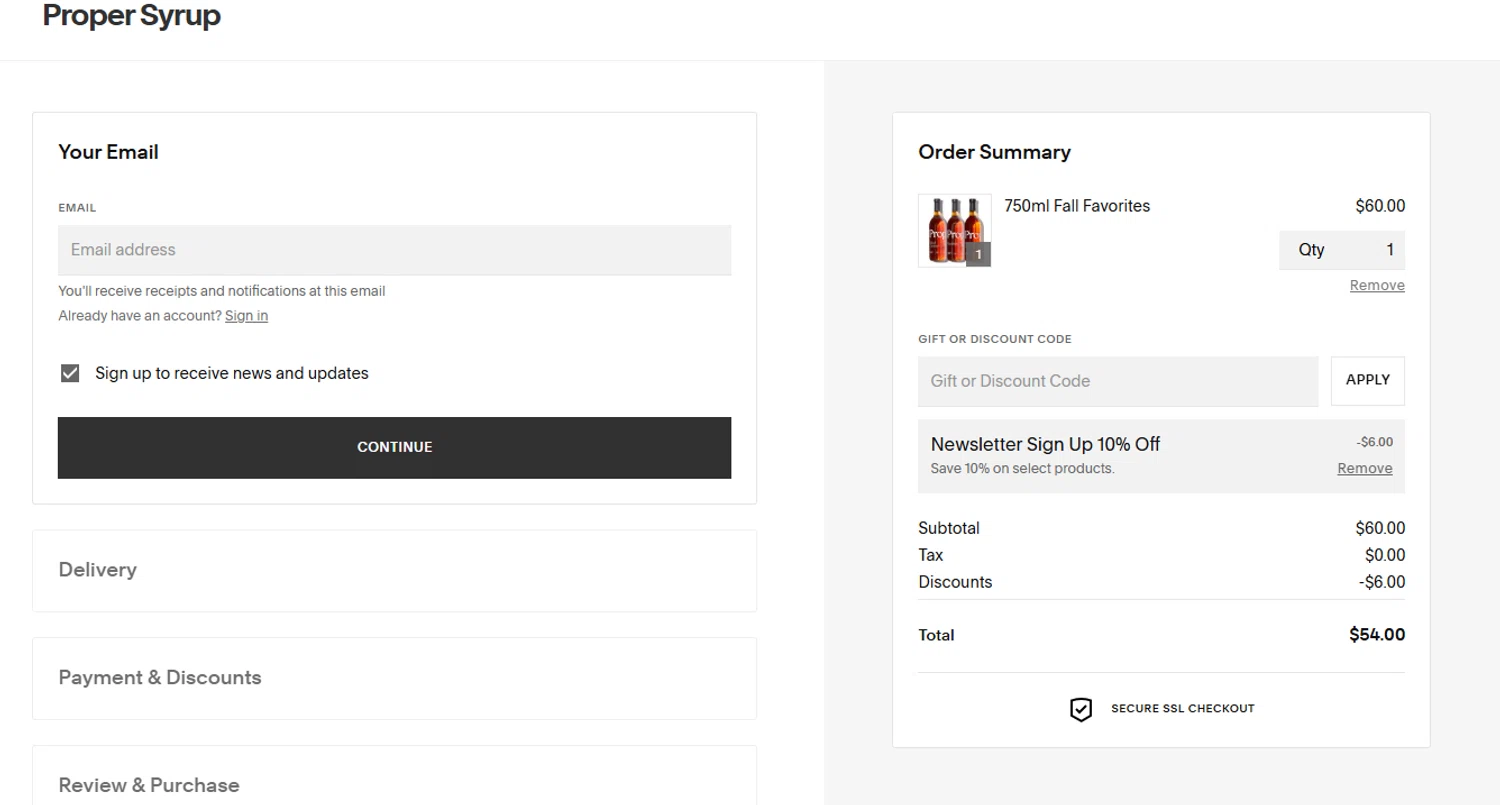Click the Discounts -$6.00 value

(1382, 582)
